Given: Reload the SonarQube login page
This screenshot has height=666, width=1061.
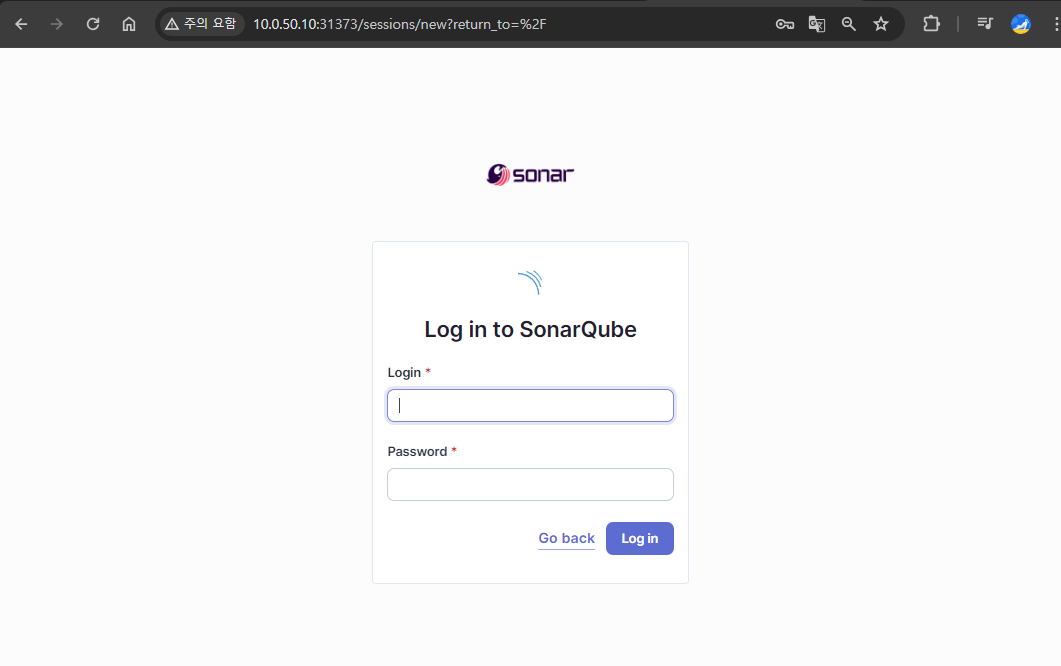Looking at the screenshot, I should [x=93, y=24].
